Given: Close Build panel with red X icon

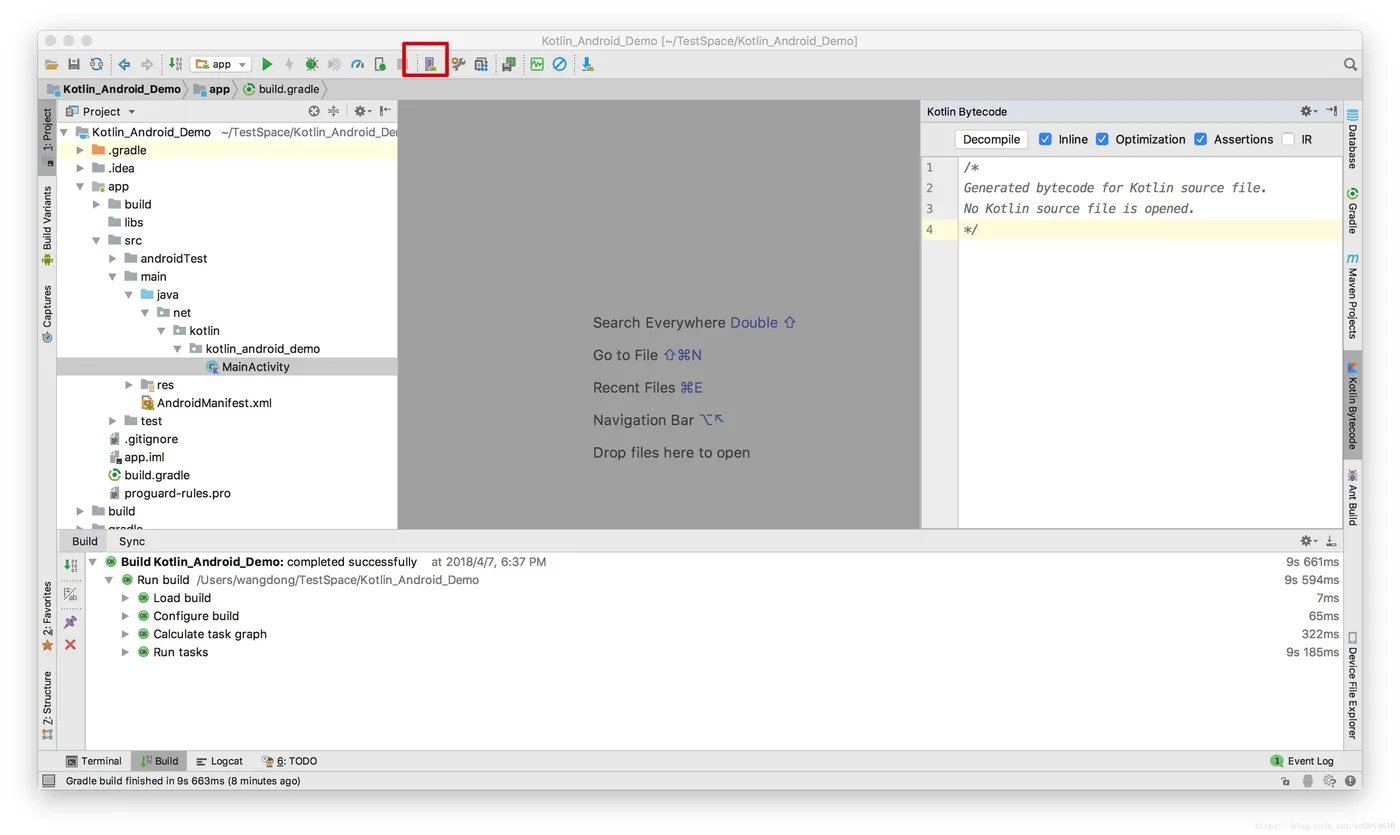Looking at the screenshot, I should pos(70,645).
